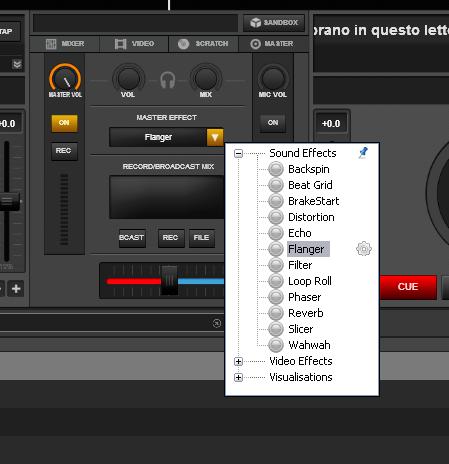Click the MASTER VOL knob
This screenshot has width=449, height=464.
65,79
